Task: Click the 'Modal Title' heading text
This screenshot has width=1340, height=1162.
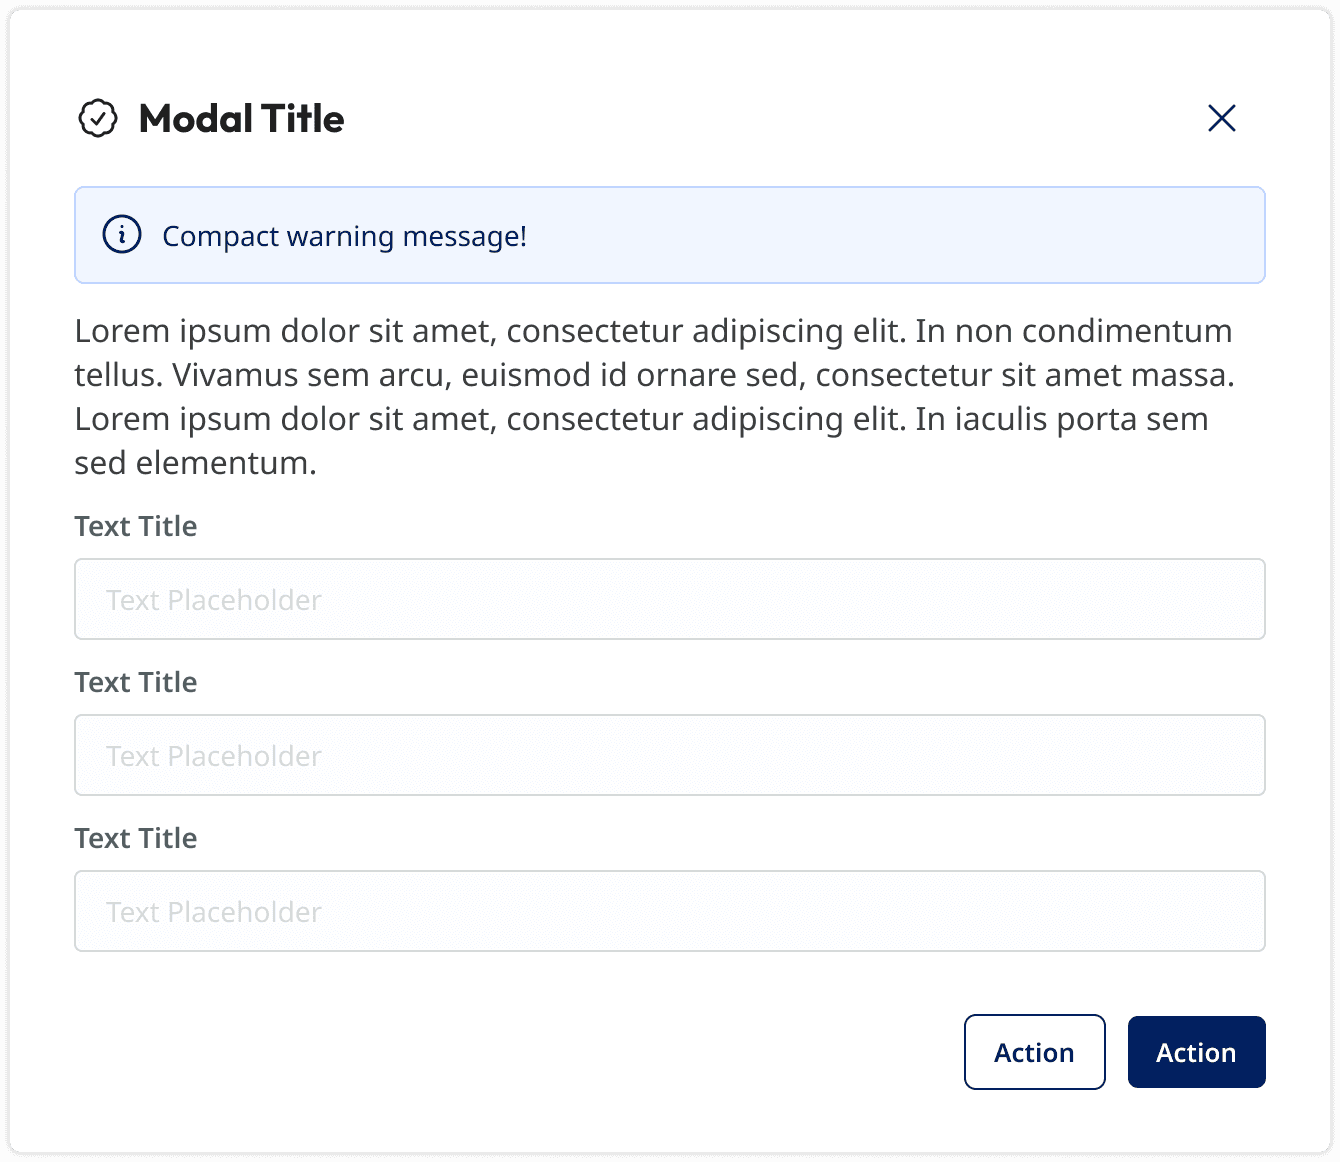Action: [241, 119]
